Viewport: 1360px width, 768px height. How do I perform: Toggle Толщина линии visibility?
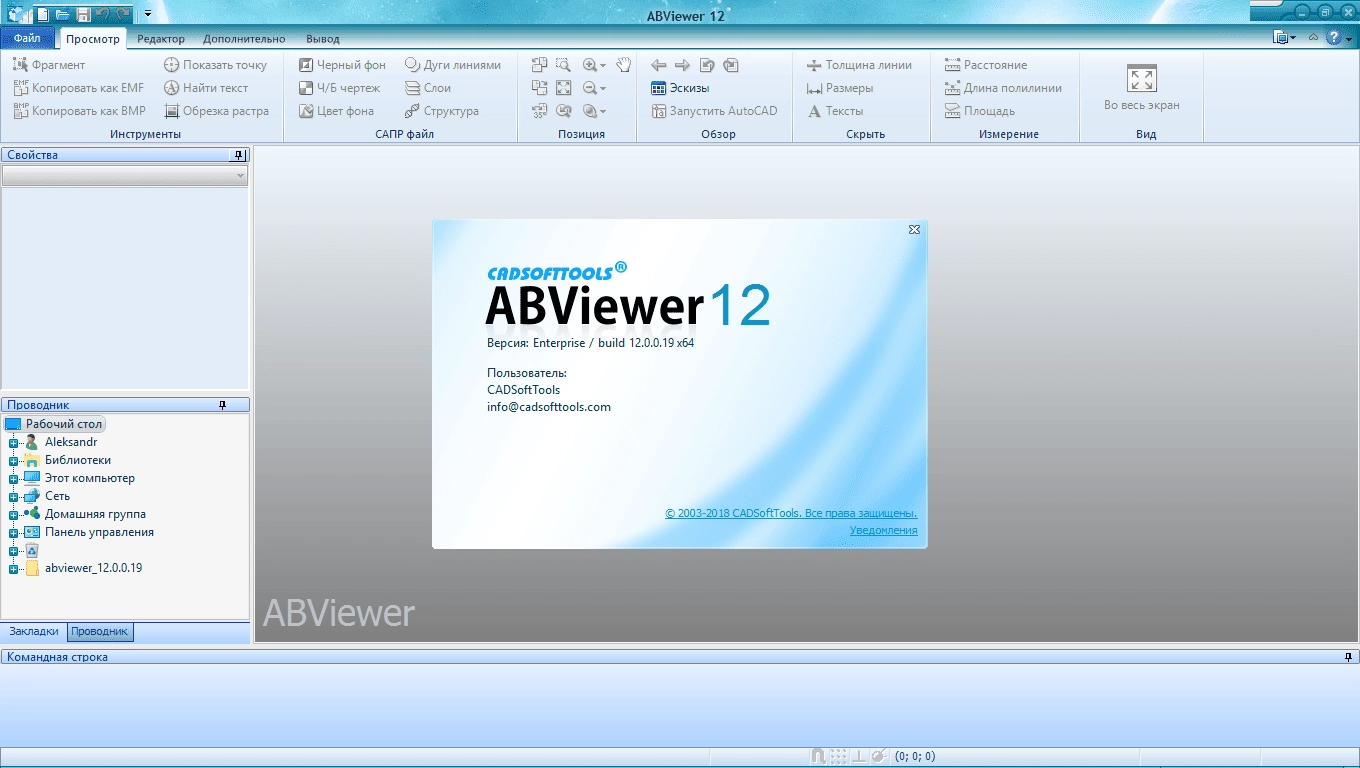859,65
